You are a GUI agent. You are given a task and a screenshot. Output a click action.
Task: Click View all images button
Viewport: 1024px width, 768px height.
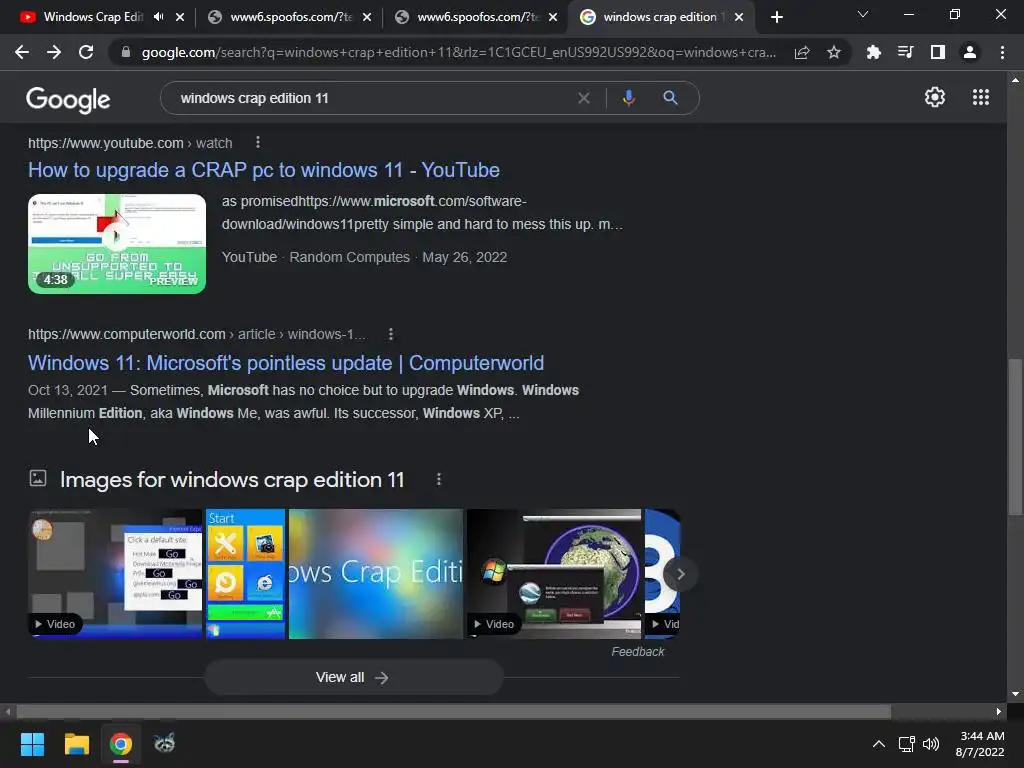[354, 677]
